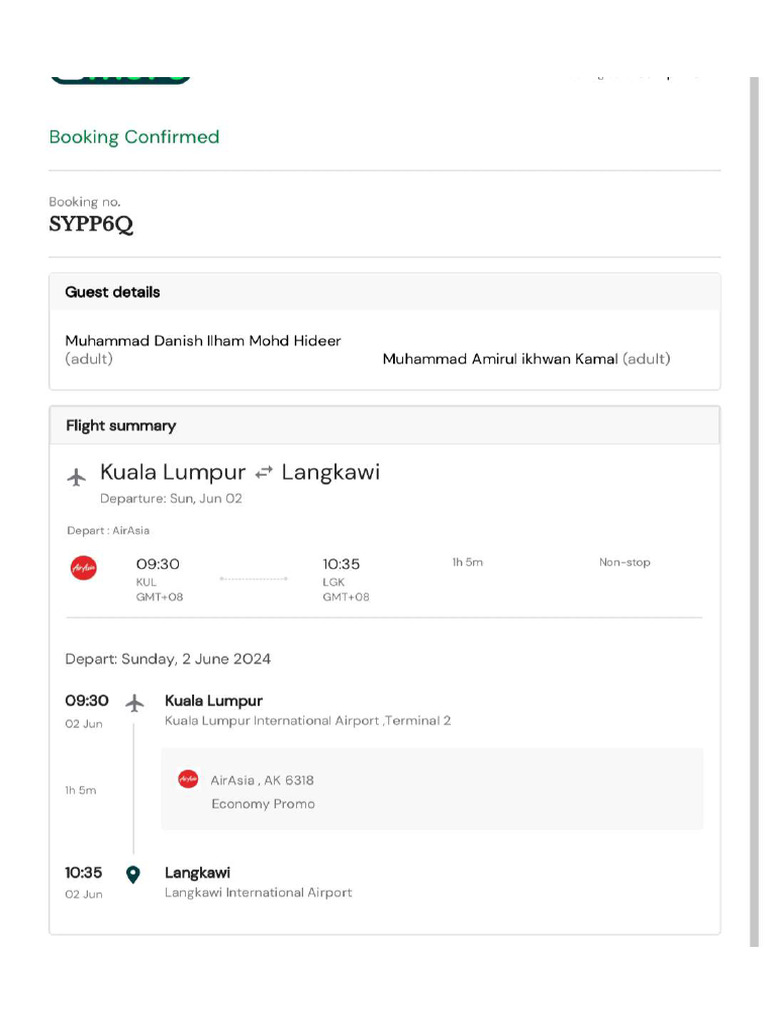768x1024 pixels.
Task: Click the AirAsia logo beside AK 6318
Action: [188, 779]
